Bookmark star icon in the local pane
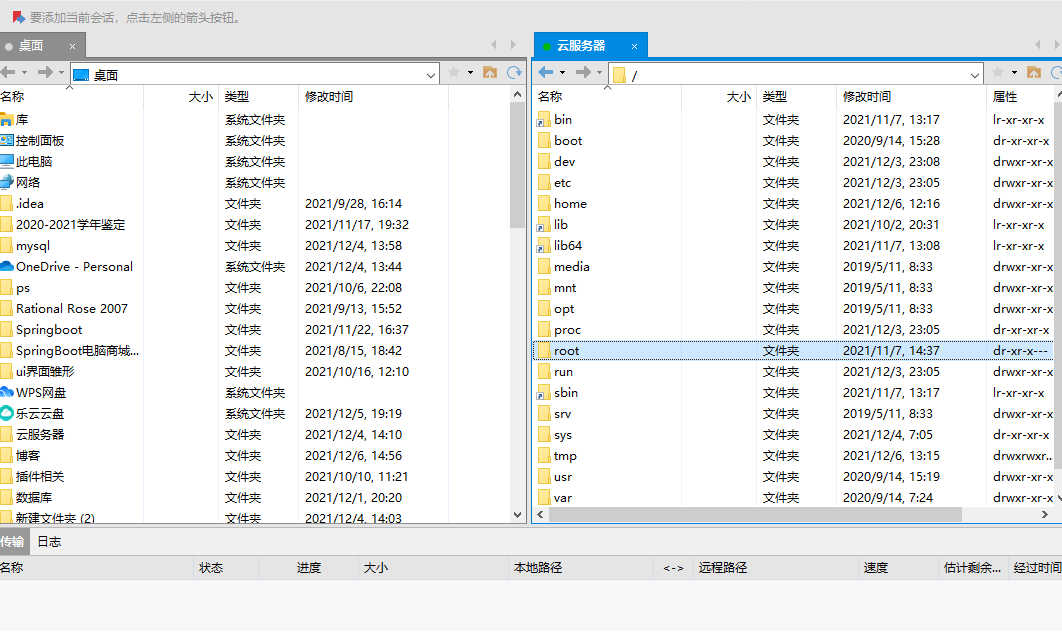This screenshot has height=632, width=1062. (454, 72)
